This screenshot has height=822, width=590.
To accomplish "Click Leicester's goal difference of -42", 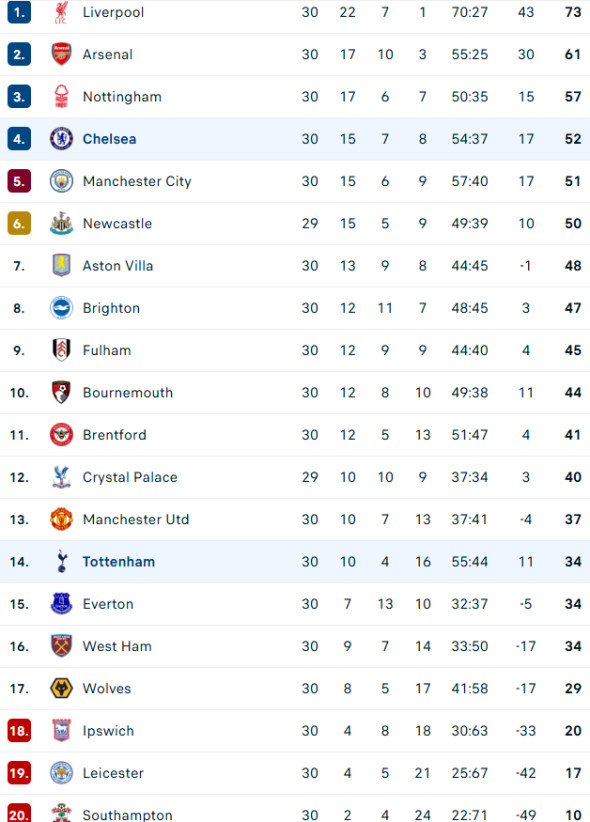I will tap(526, 772).
